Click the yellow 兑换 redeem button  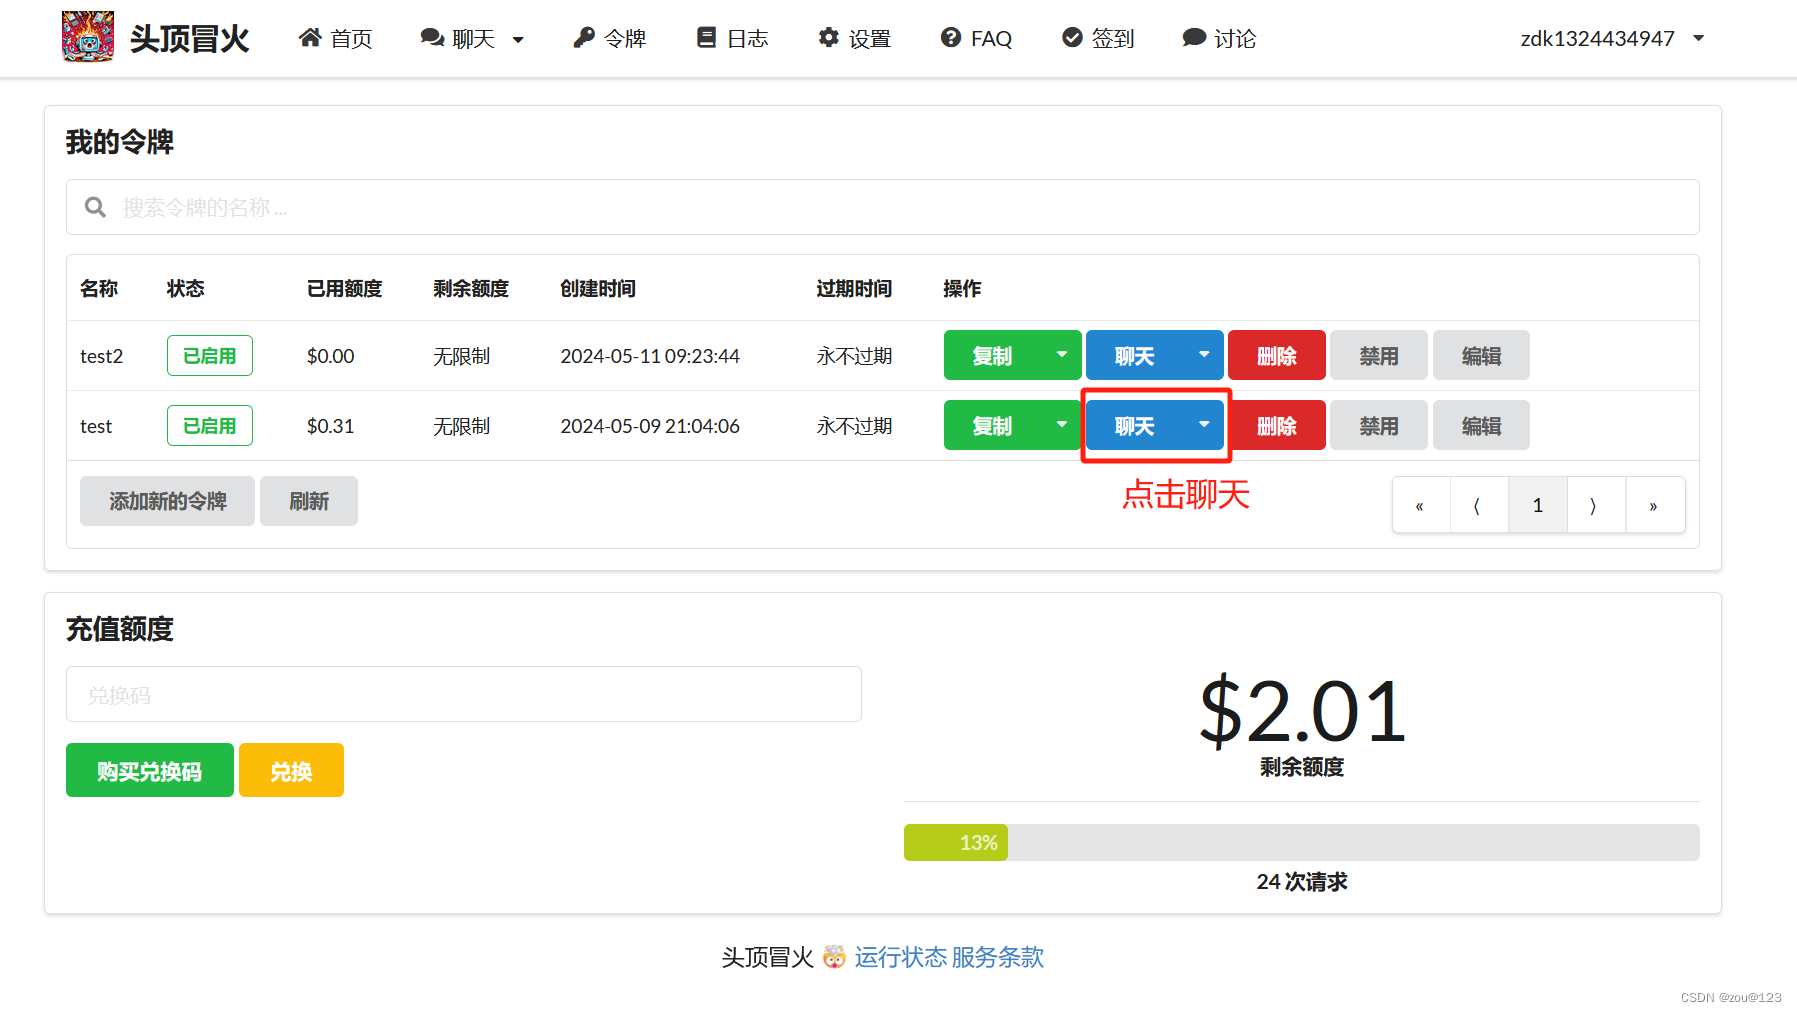[291, 770]
